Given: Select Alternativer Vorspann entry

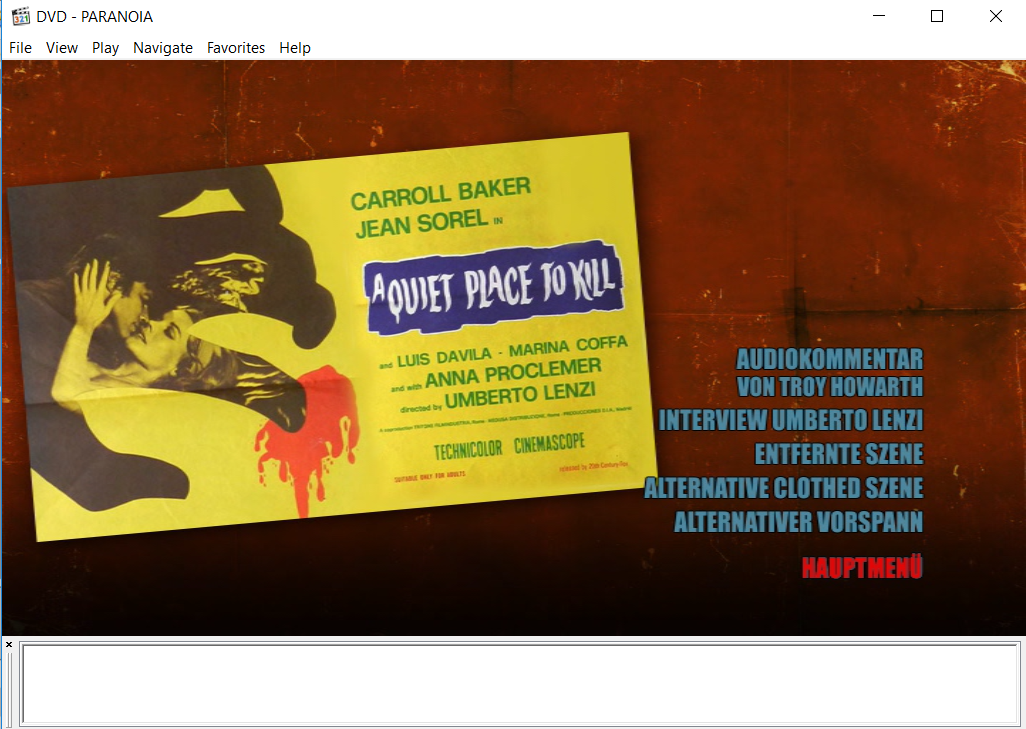Looking at the screenshot, I should coord(798,522).
